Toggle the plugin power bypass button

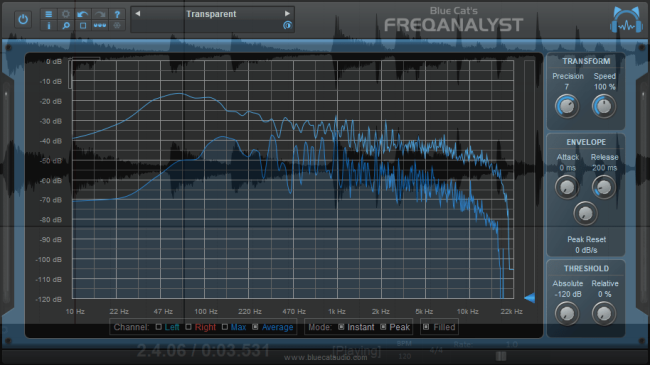coord(23,19)
